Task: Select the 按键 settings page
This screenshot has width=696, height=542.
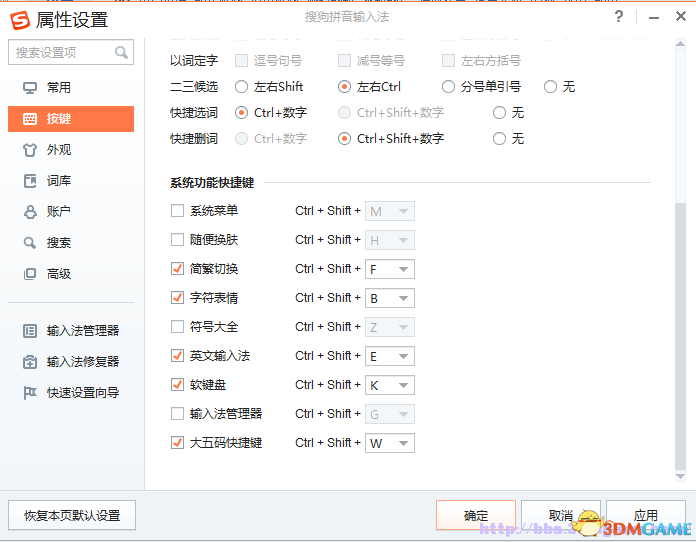Action: [x=71, y=119]
